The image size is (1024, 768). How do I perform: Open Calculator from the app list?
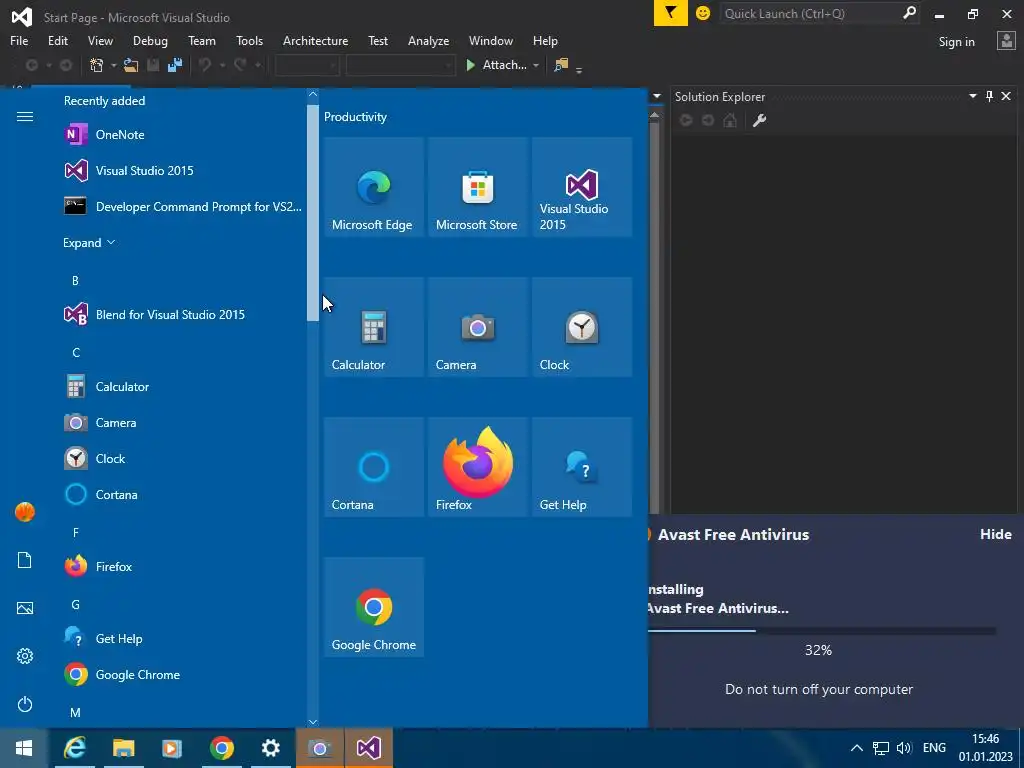[x=183, y=387]
